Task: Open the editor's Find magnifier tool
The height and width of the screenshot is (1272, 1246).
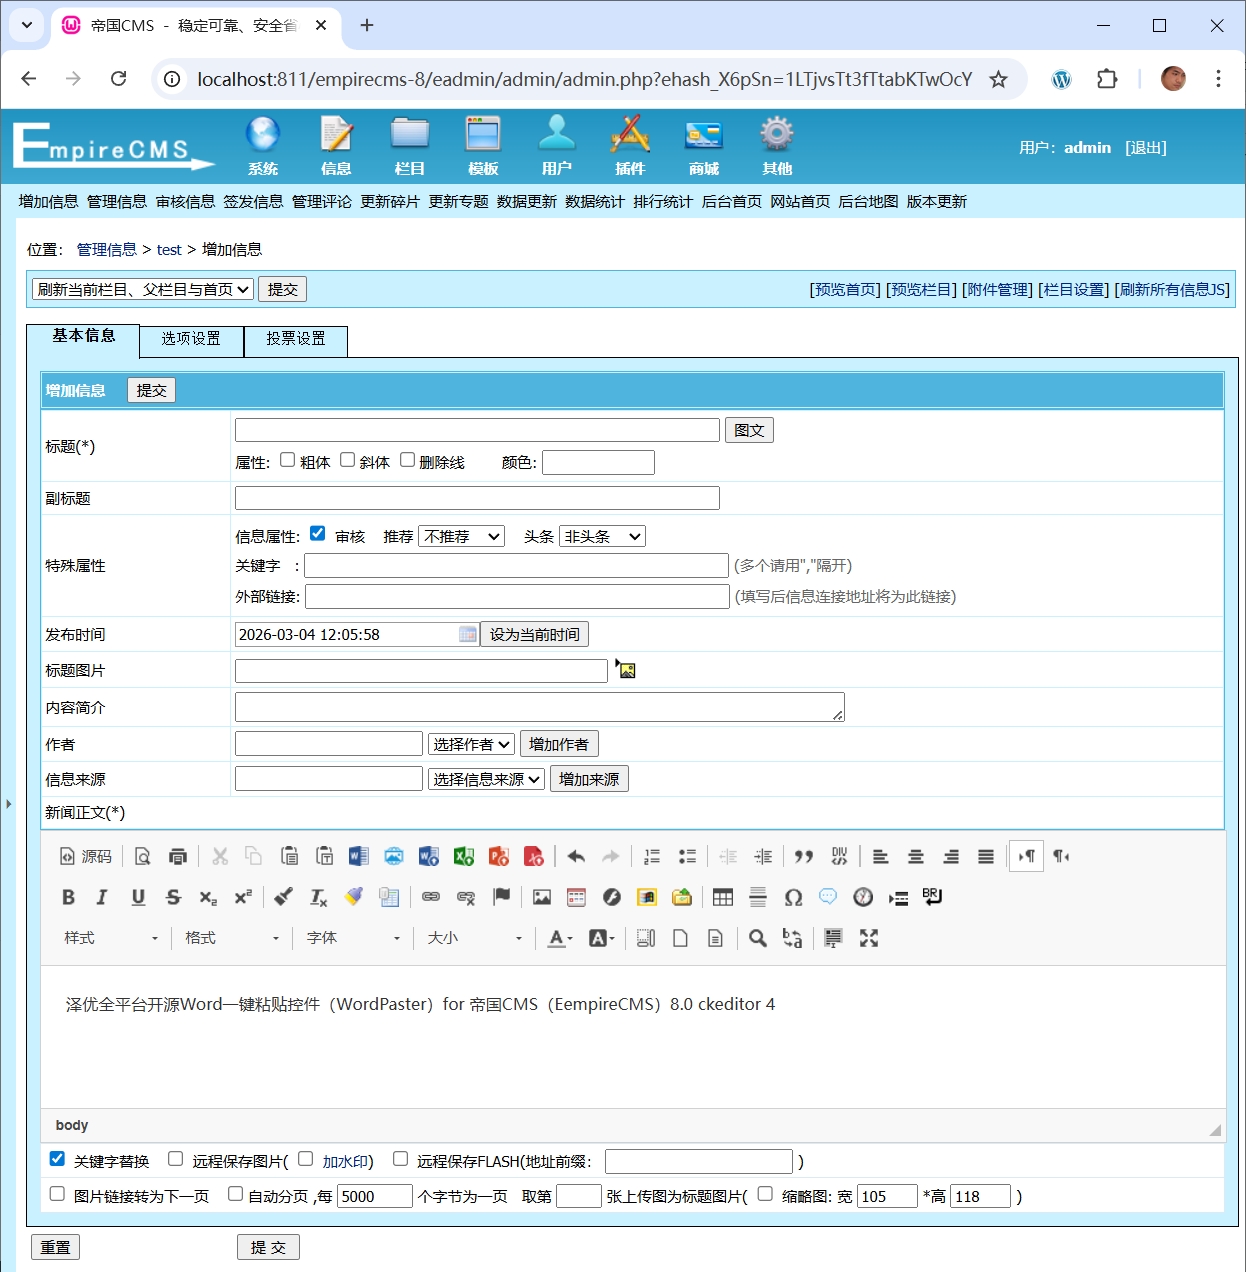Action: [x=758, y=938]
